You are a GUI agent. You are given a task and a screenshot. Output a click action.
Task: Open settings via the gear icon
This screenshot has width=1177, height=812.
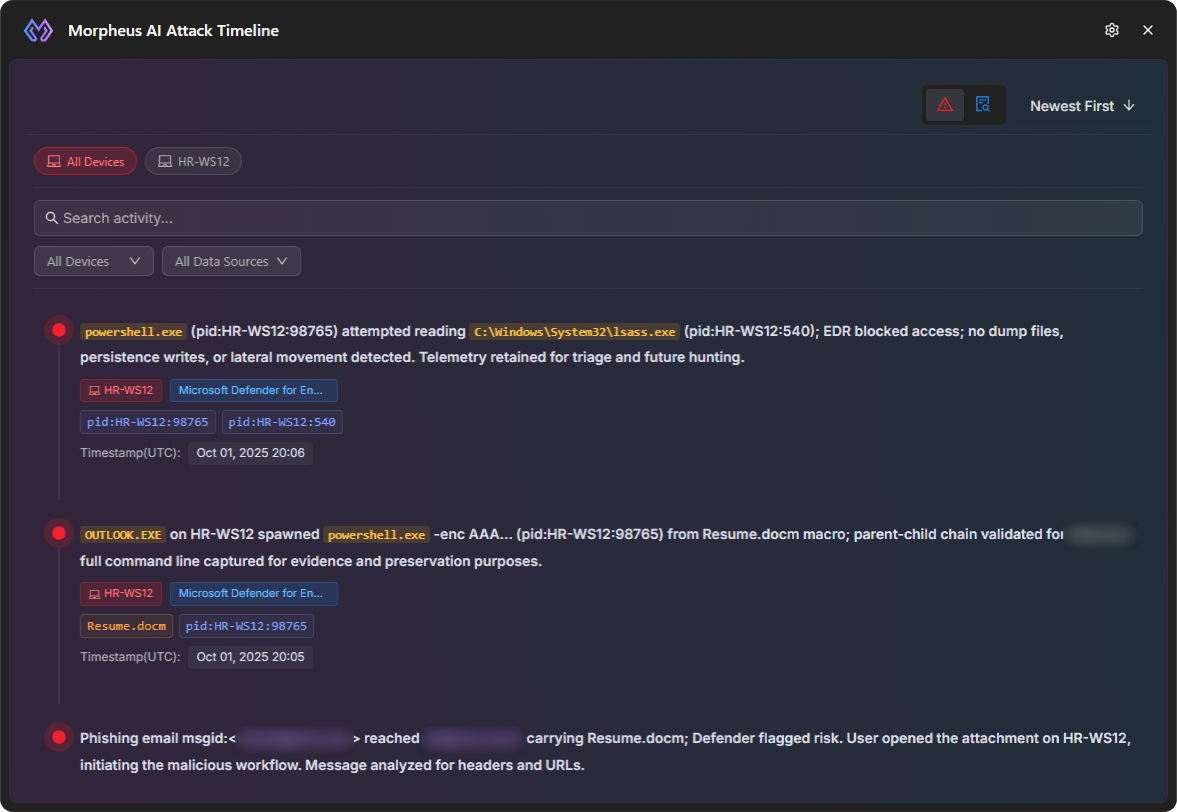[1112, 30]
